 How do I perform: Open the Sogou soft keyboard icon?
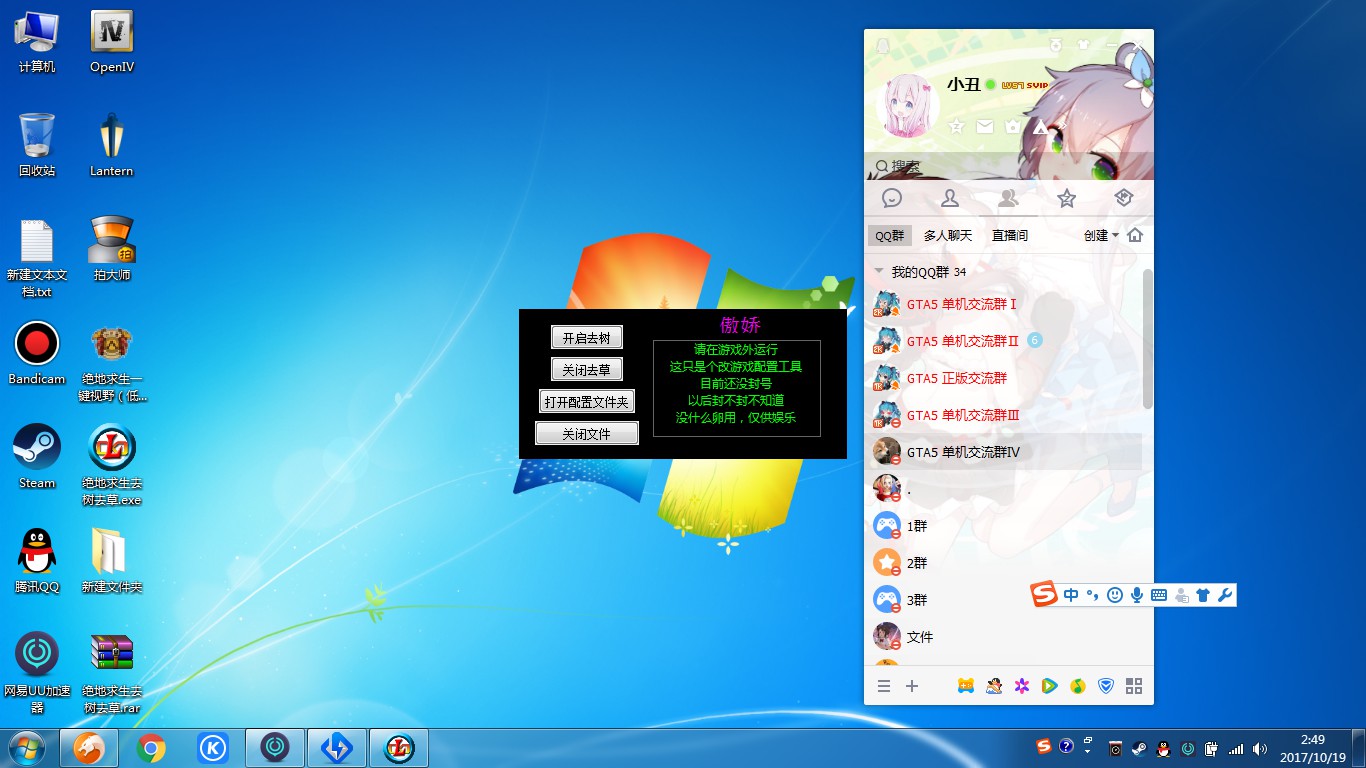point(1159,595)
